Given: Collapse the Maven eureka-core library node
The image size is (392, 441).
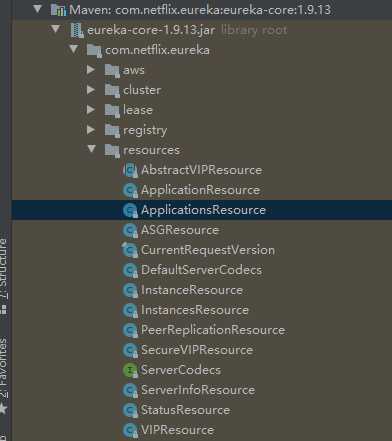Looking at the screenshot, I should click(37, 9).
